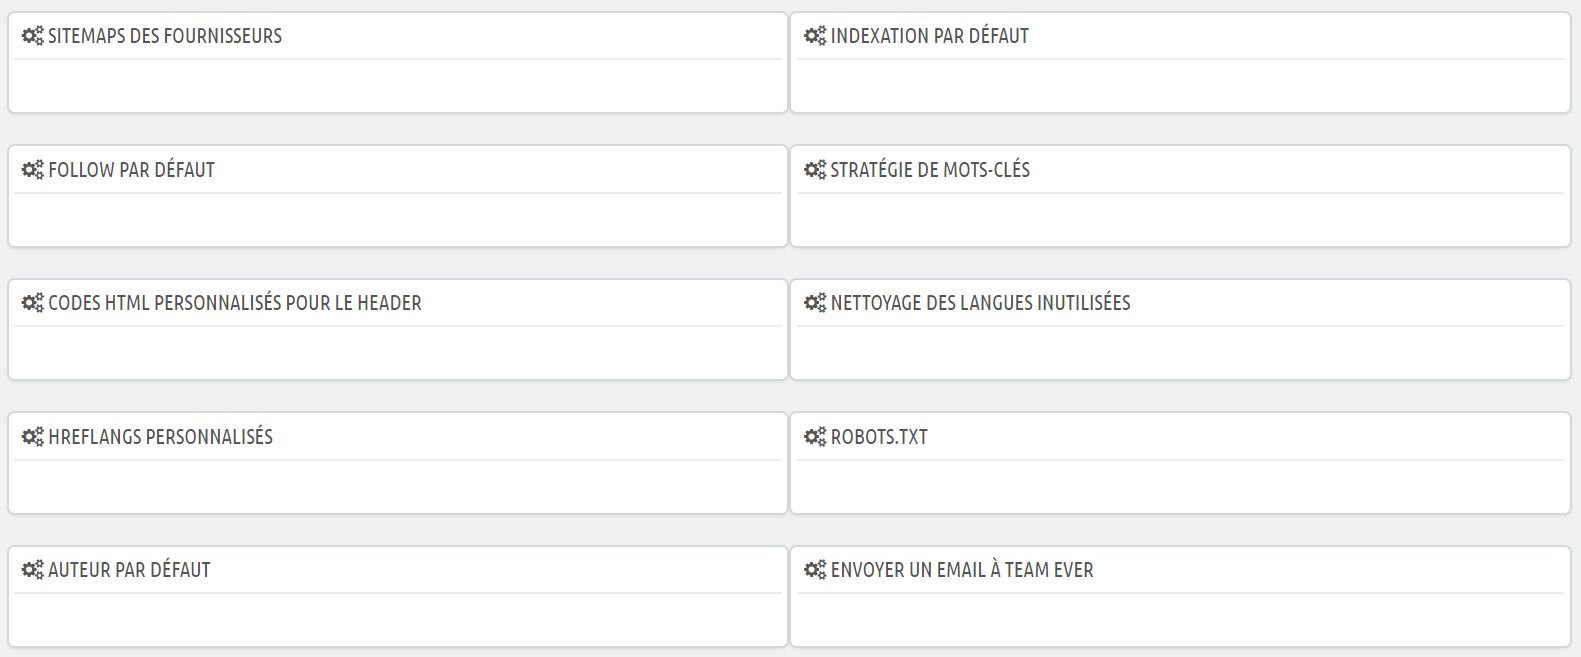
Task: Open the Follow par défaut section
Action: (x=132, y=170)
